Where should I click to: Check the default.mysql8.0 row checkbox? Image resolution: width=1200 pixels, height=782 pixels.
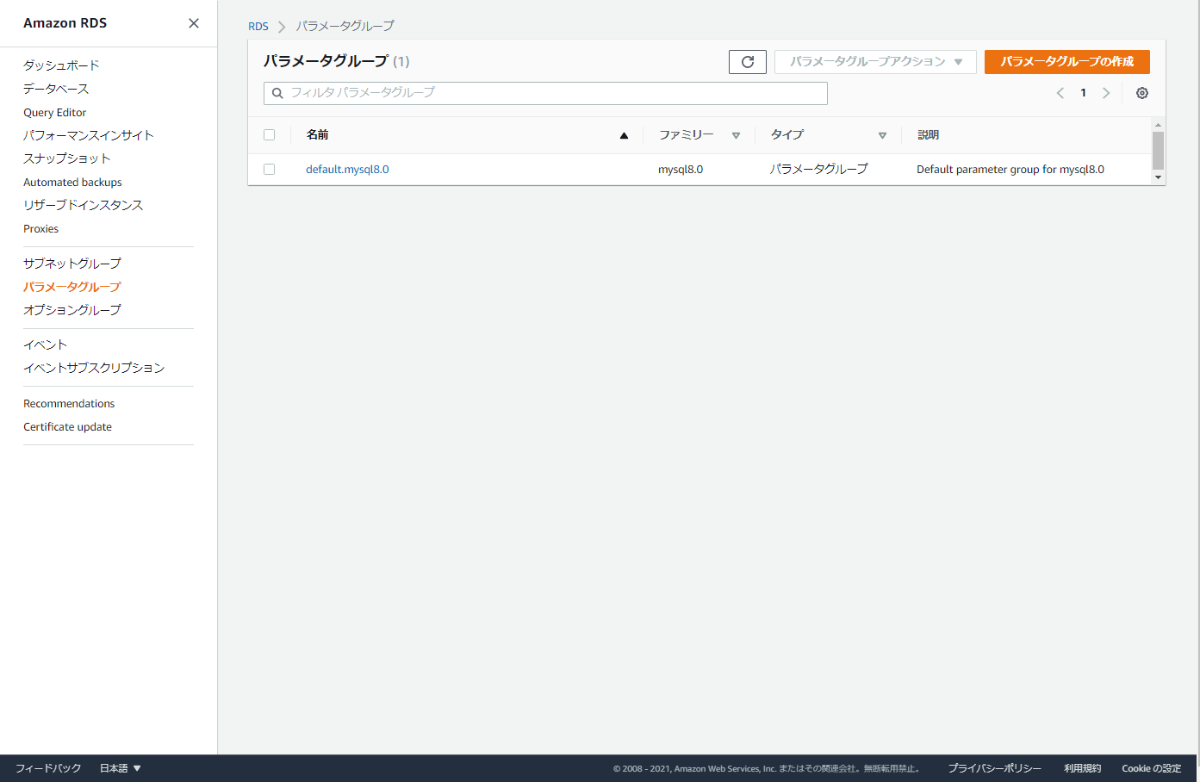click(269, 169)
